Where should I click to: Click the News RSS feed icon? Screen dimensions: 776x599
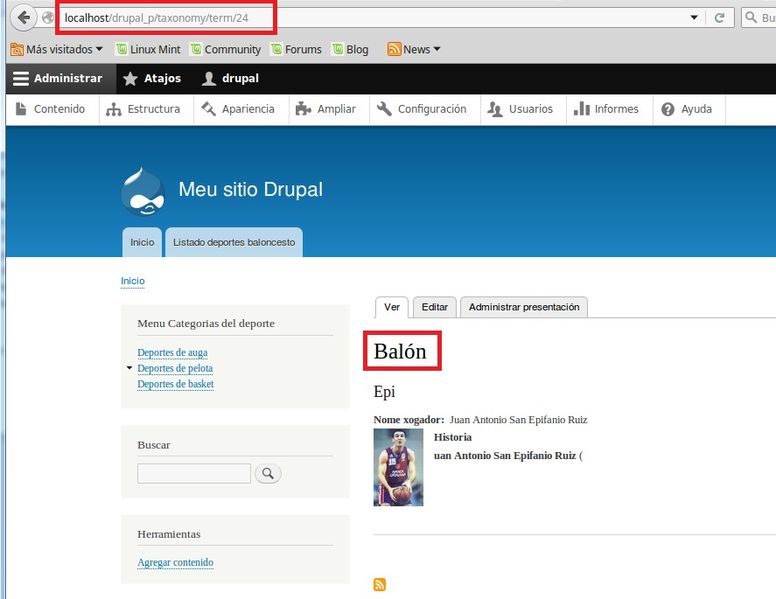(x=394, y=49)
